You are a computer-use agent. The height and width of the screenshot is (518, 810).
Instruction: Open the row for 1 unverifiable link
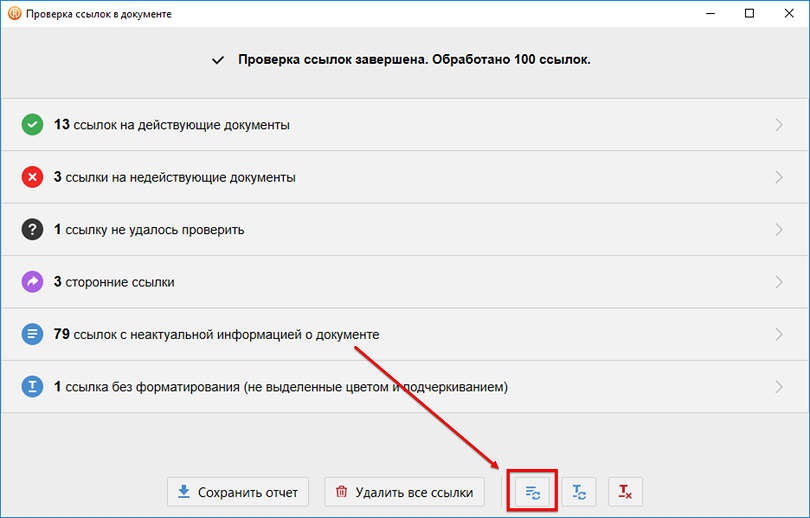coord(149,230)
